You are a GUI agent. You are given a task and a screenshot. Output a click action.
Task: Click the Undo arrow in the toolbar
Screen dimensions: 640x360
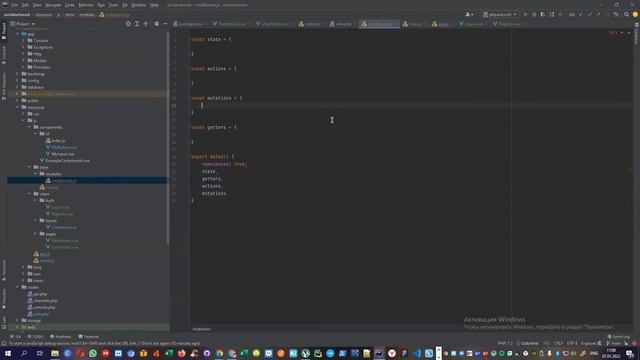(x=616, y=14)
